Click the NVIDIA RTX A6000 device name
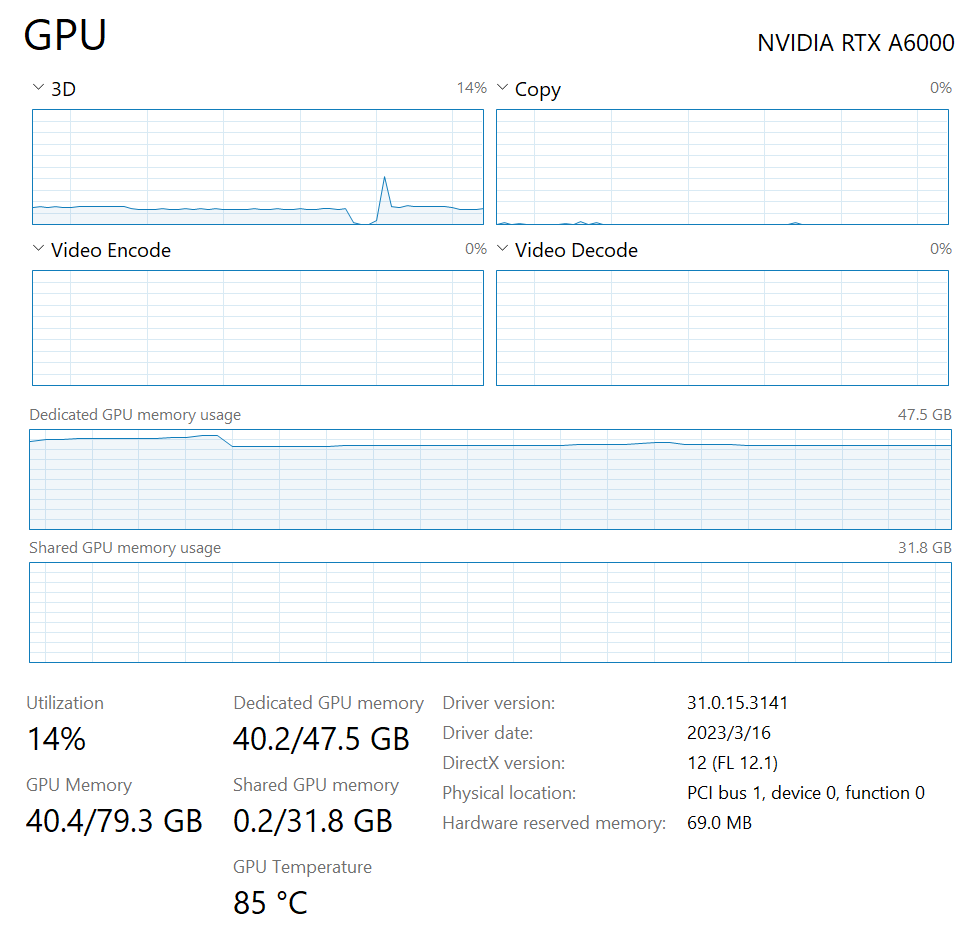The height and width of the screenshot is (946, 966). click(855, 43)
